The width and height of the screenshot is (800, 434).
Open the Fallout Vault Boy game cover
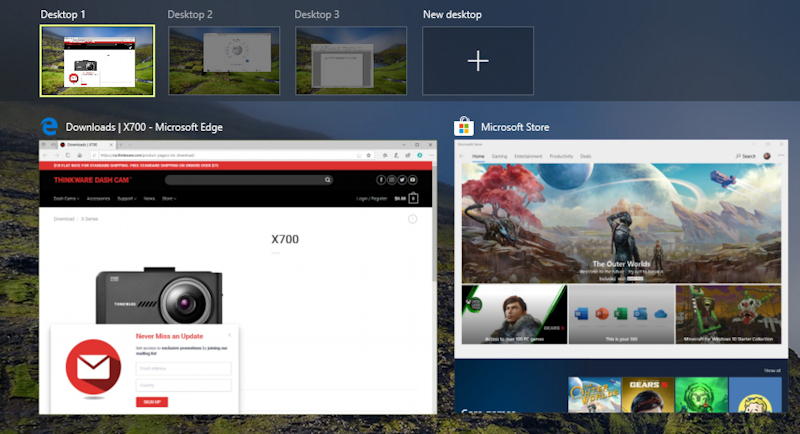755,395
